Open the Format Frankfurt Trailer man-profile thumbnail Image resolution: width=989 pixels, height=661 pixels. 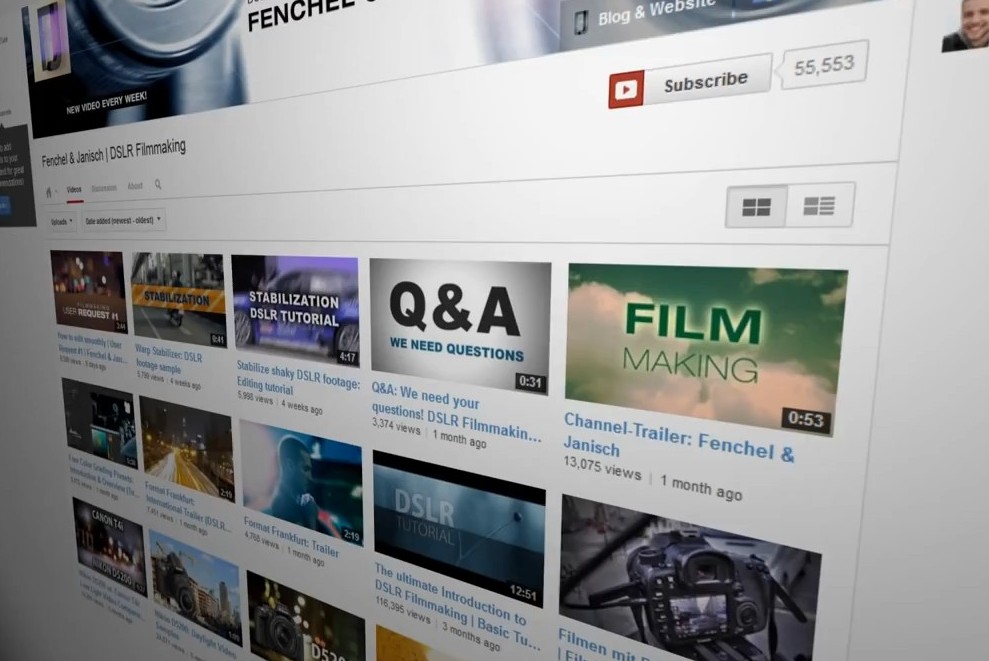click(301, 482)
